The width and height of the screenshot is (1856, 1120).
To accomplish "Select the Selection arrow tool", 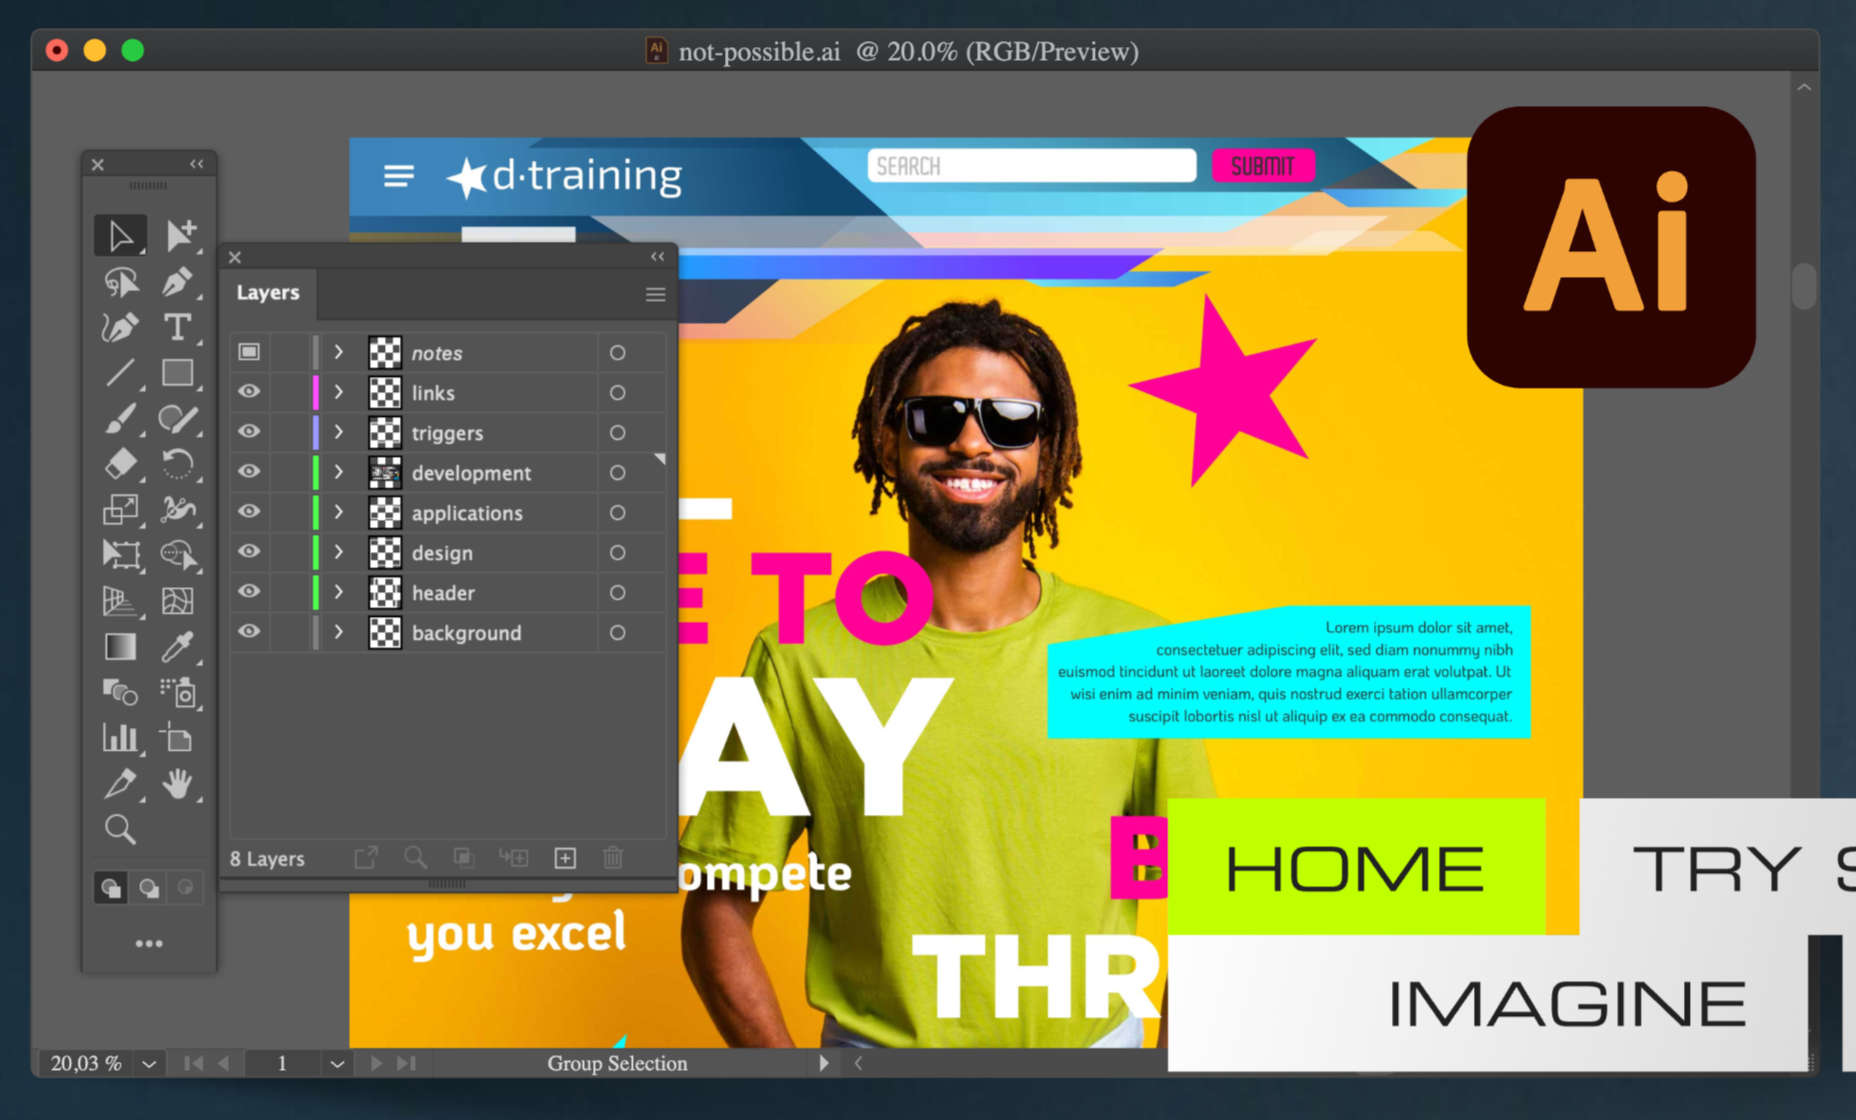I will click(120, 236).
